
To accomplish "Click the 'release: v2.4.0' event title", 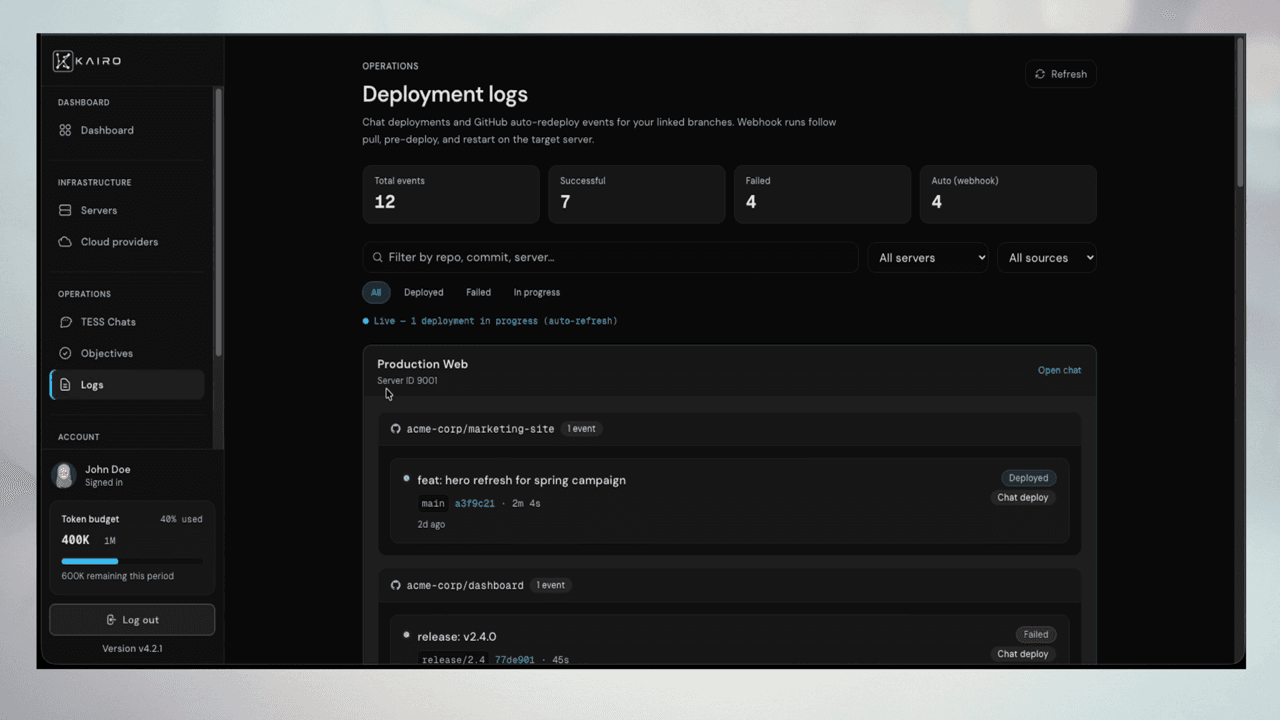I will click(x=457, y=636).
